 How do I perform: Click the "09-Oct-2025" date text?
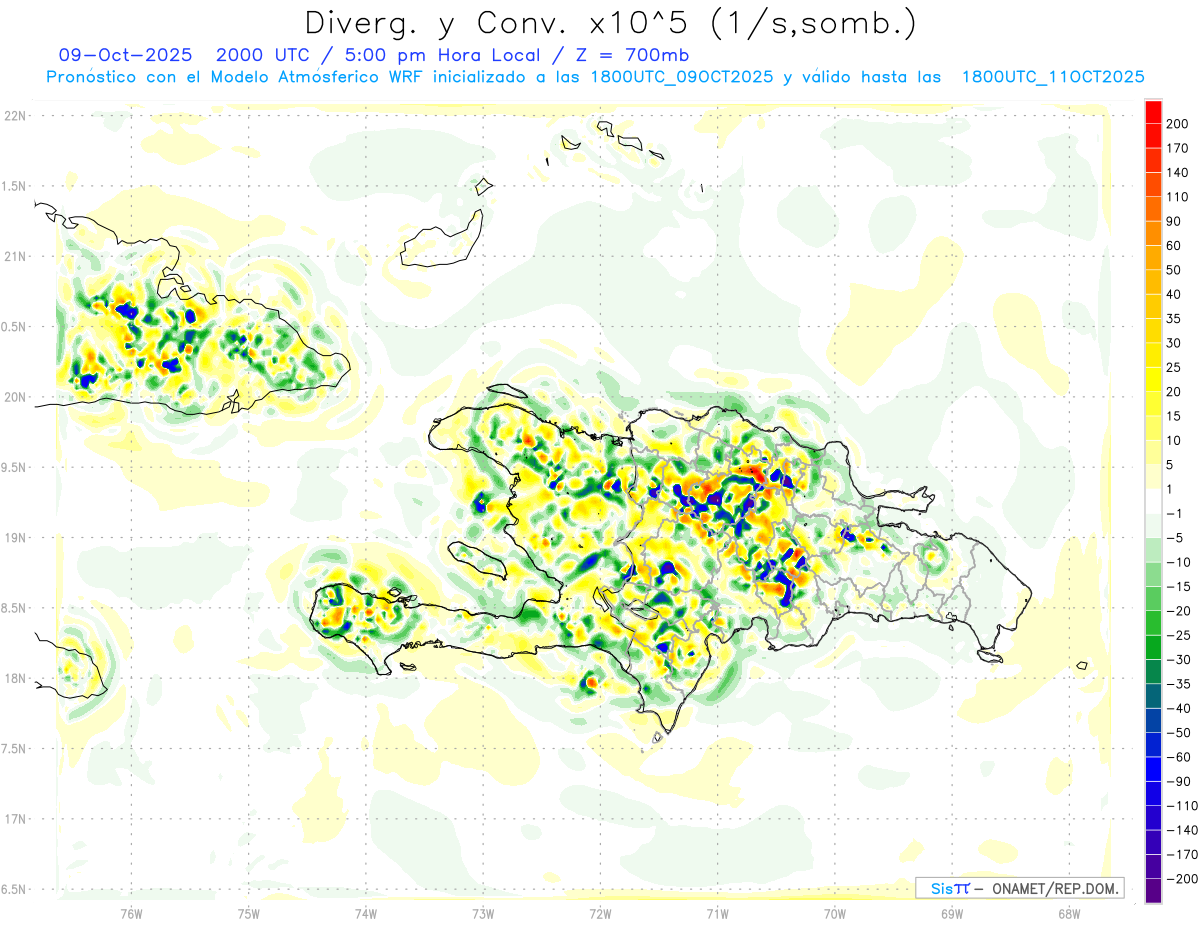pyautogui.click(x=125, y=55)
